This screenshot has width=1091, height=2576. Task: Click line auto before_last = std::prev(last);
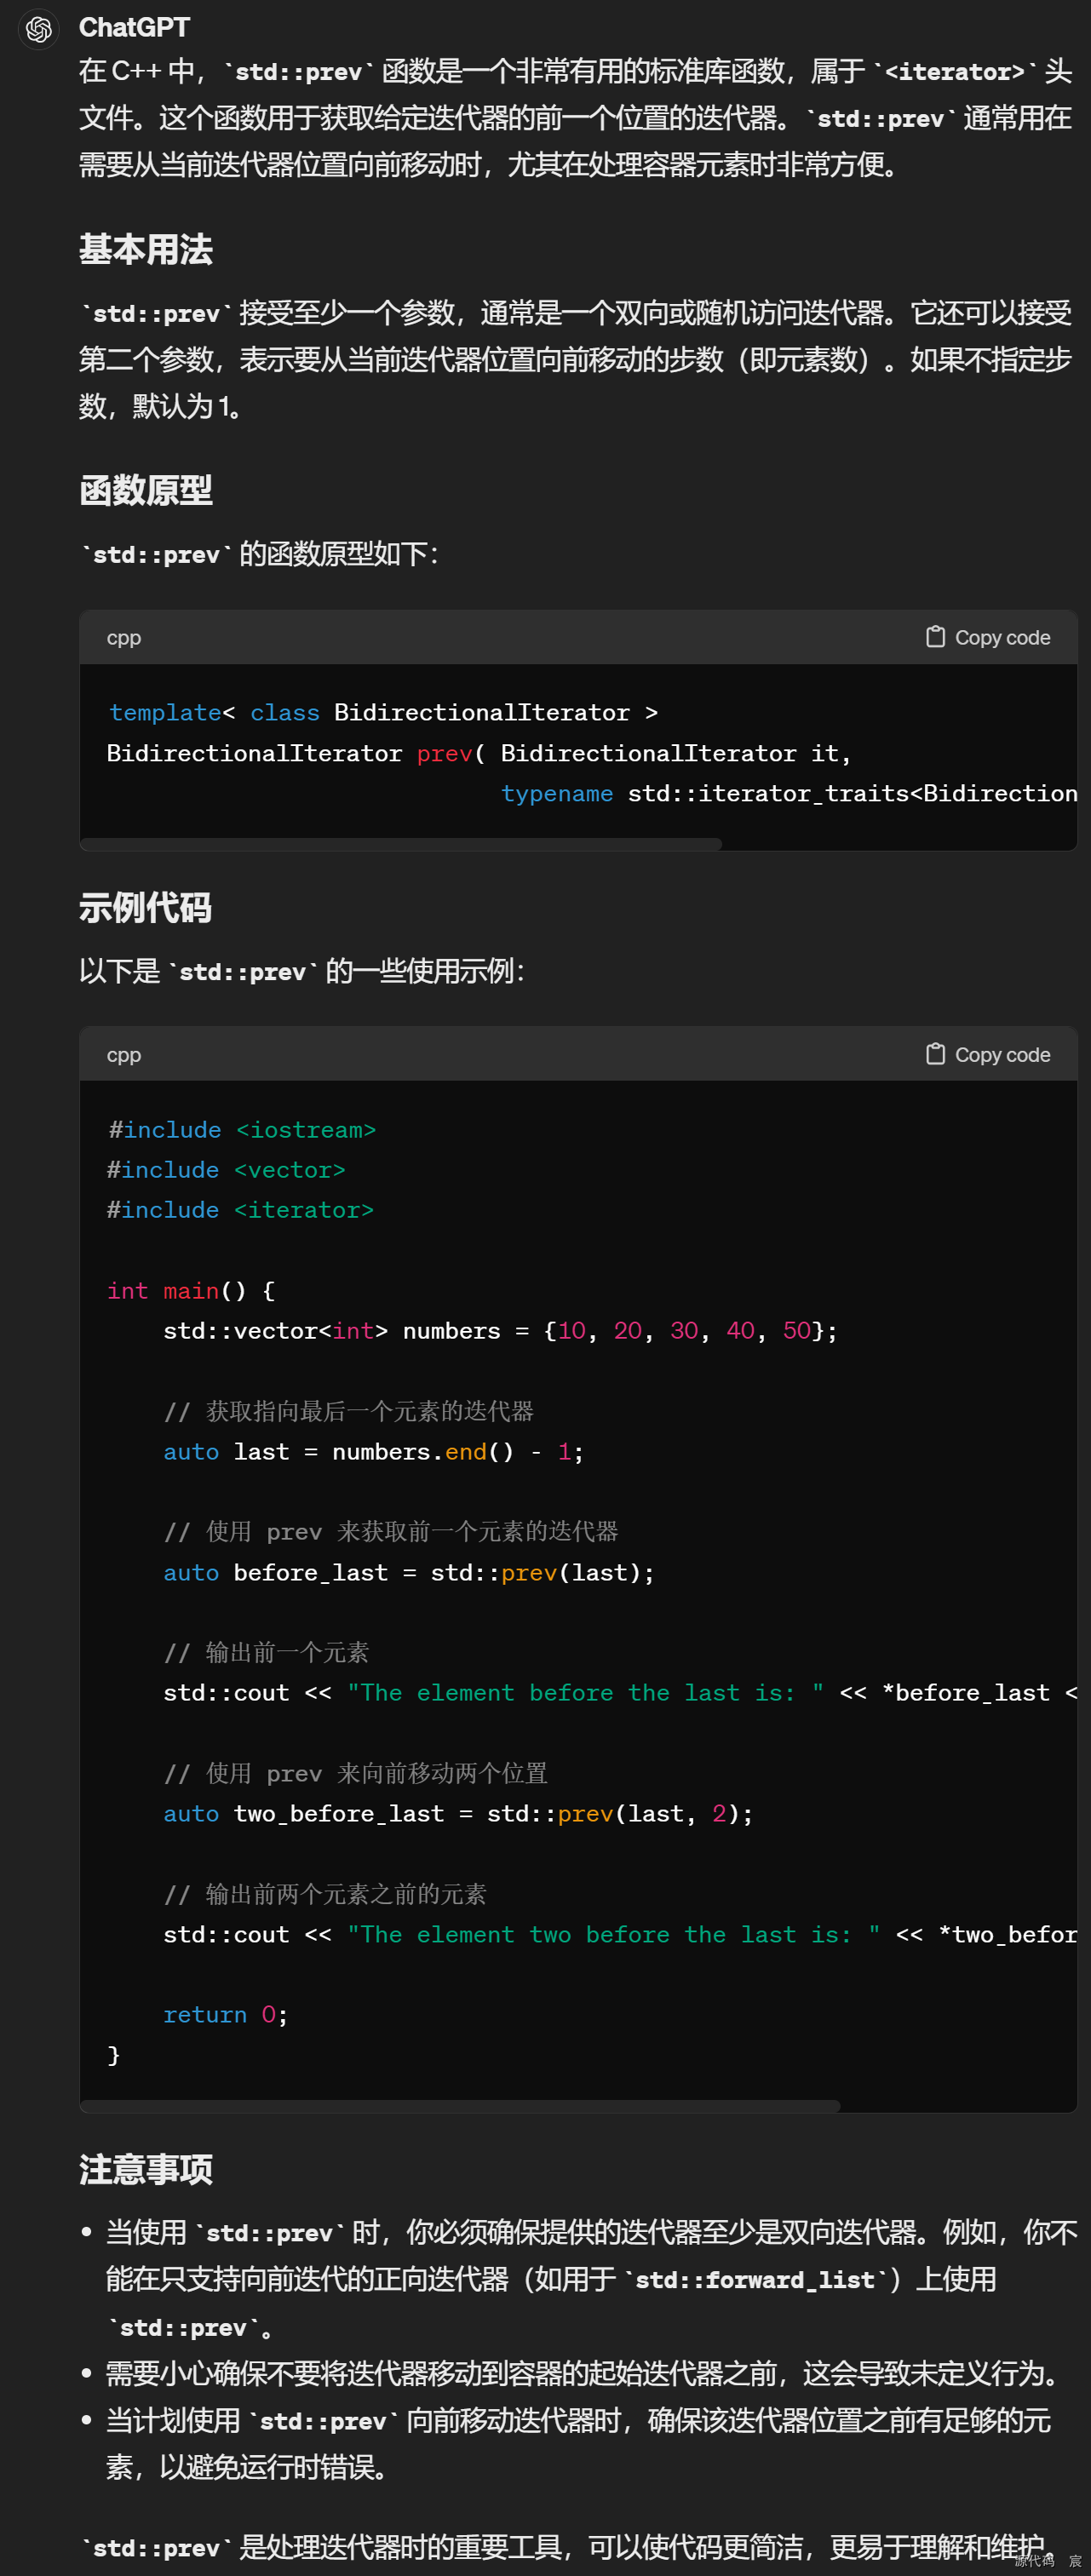pyautogui.click(x=408, y=1573)
